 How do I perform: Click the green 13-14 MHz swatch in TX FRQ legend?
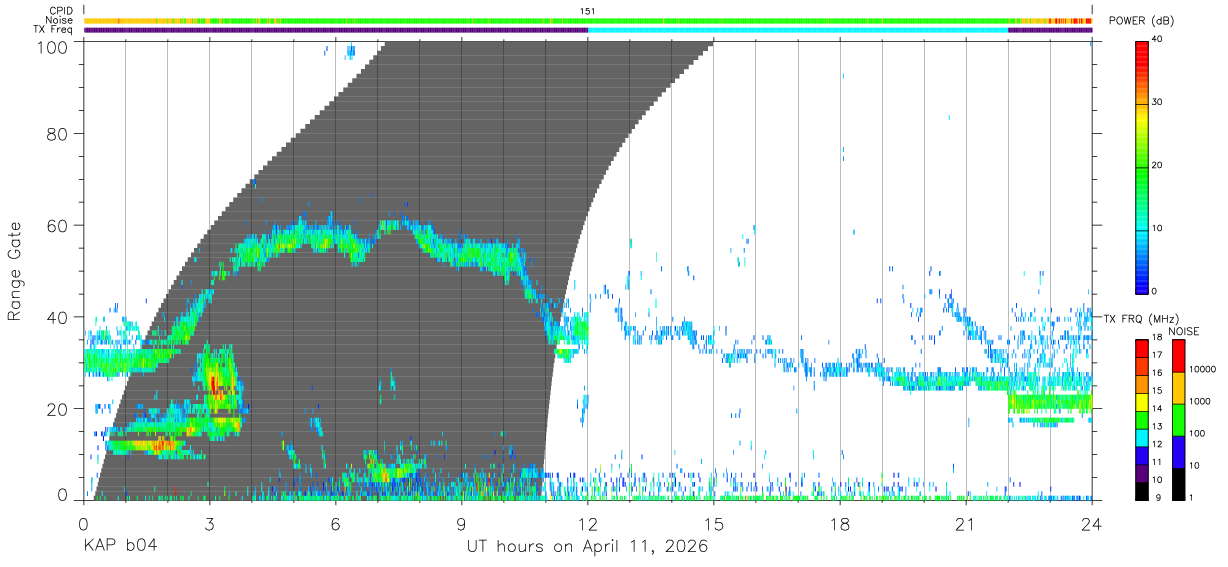pos(1142,419)
